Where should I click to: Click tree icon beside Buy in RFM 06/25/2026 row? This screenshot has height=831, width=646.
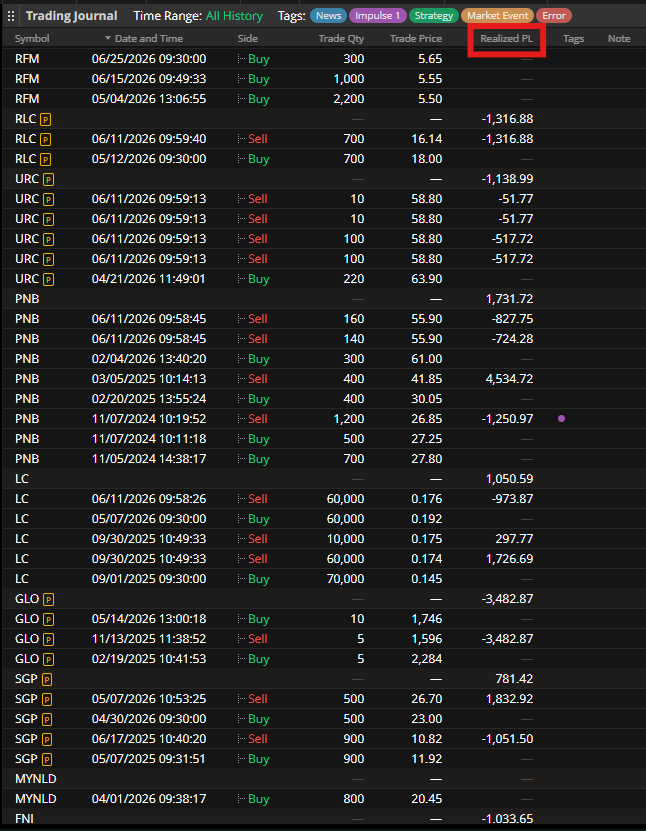pyautogui.click(x=242, y=59)
